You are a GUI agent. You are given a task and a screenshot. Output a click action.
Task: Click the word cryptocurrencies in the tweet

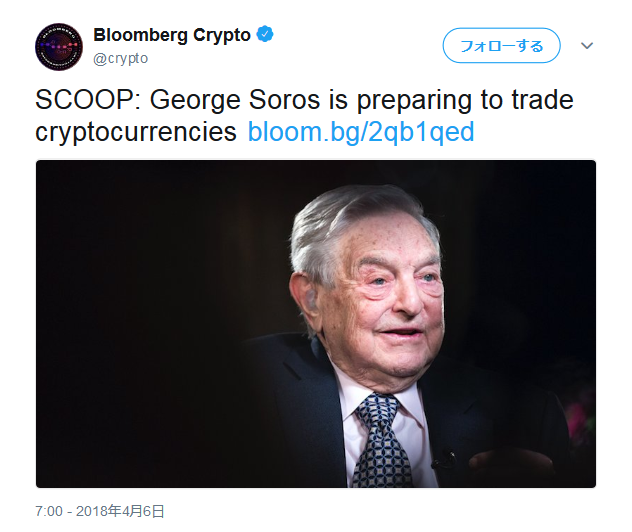tap(136, 132)
